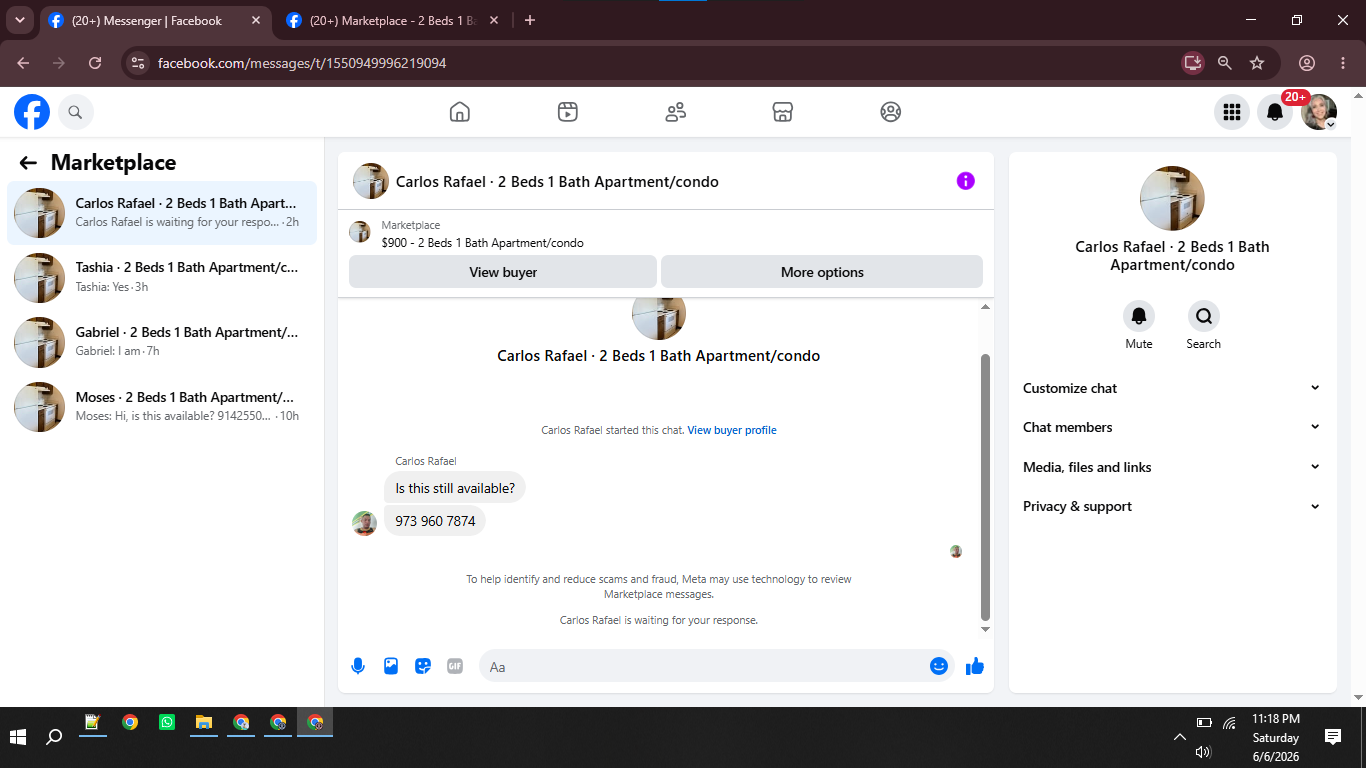Click the large Carlos Rafael listing photo in right panel
The height and width of the screenshot is (768, 1366).
click(1172, 198)
